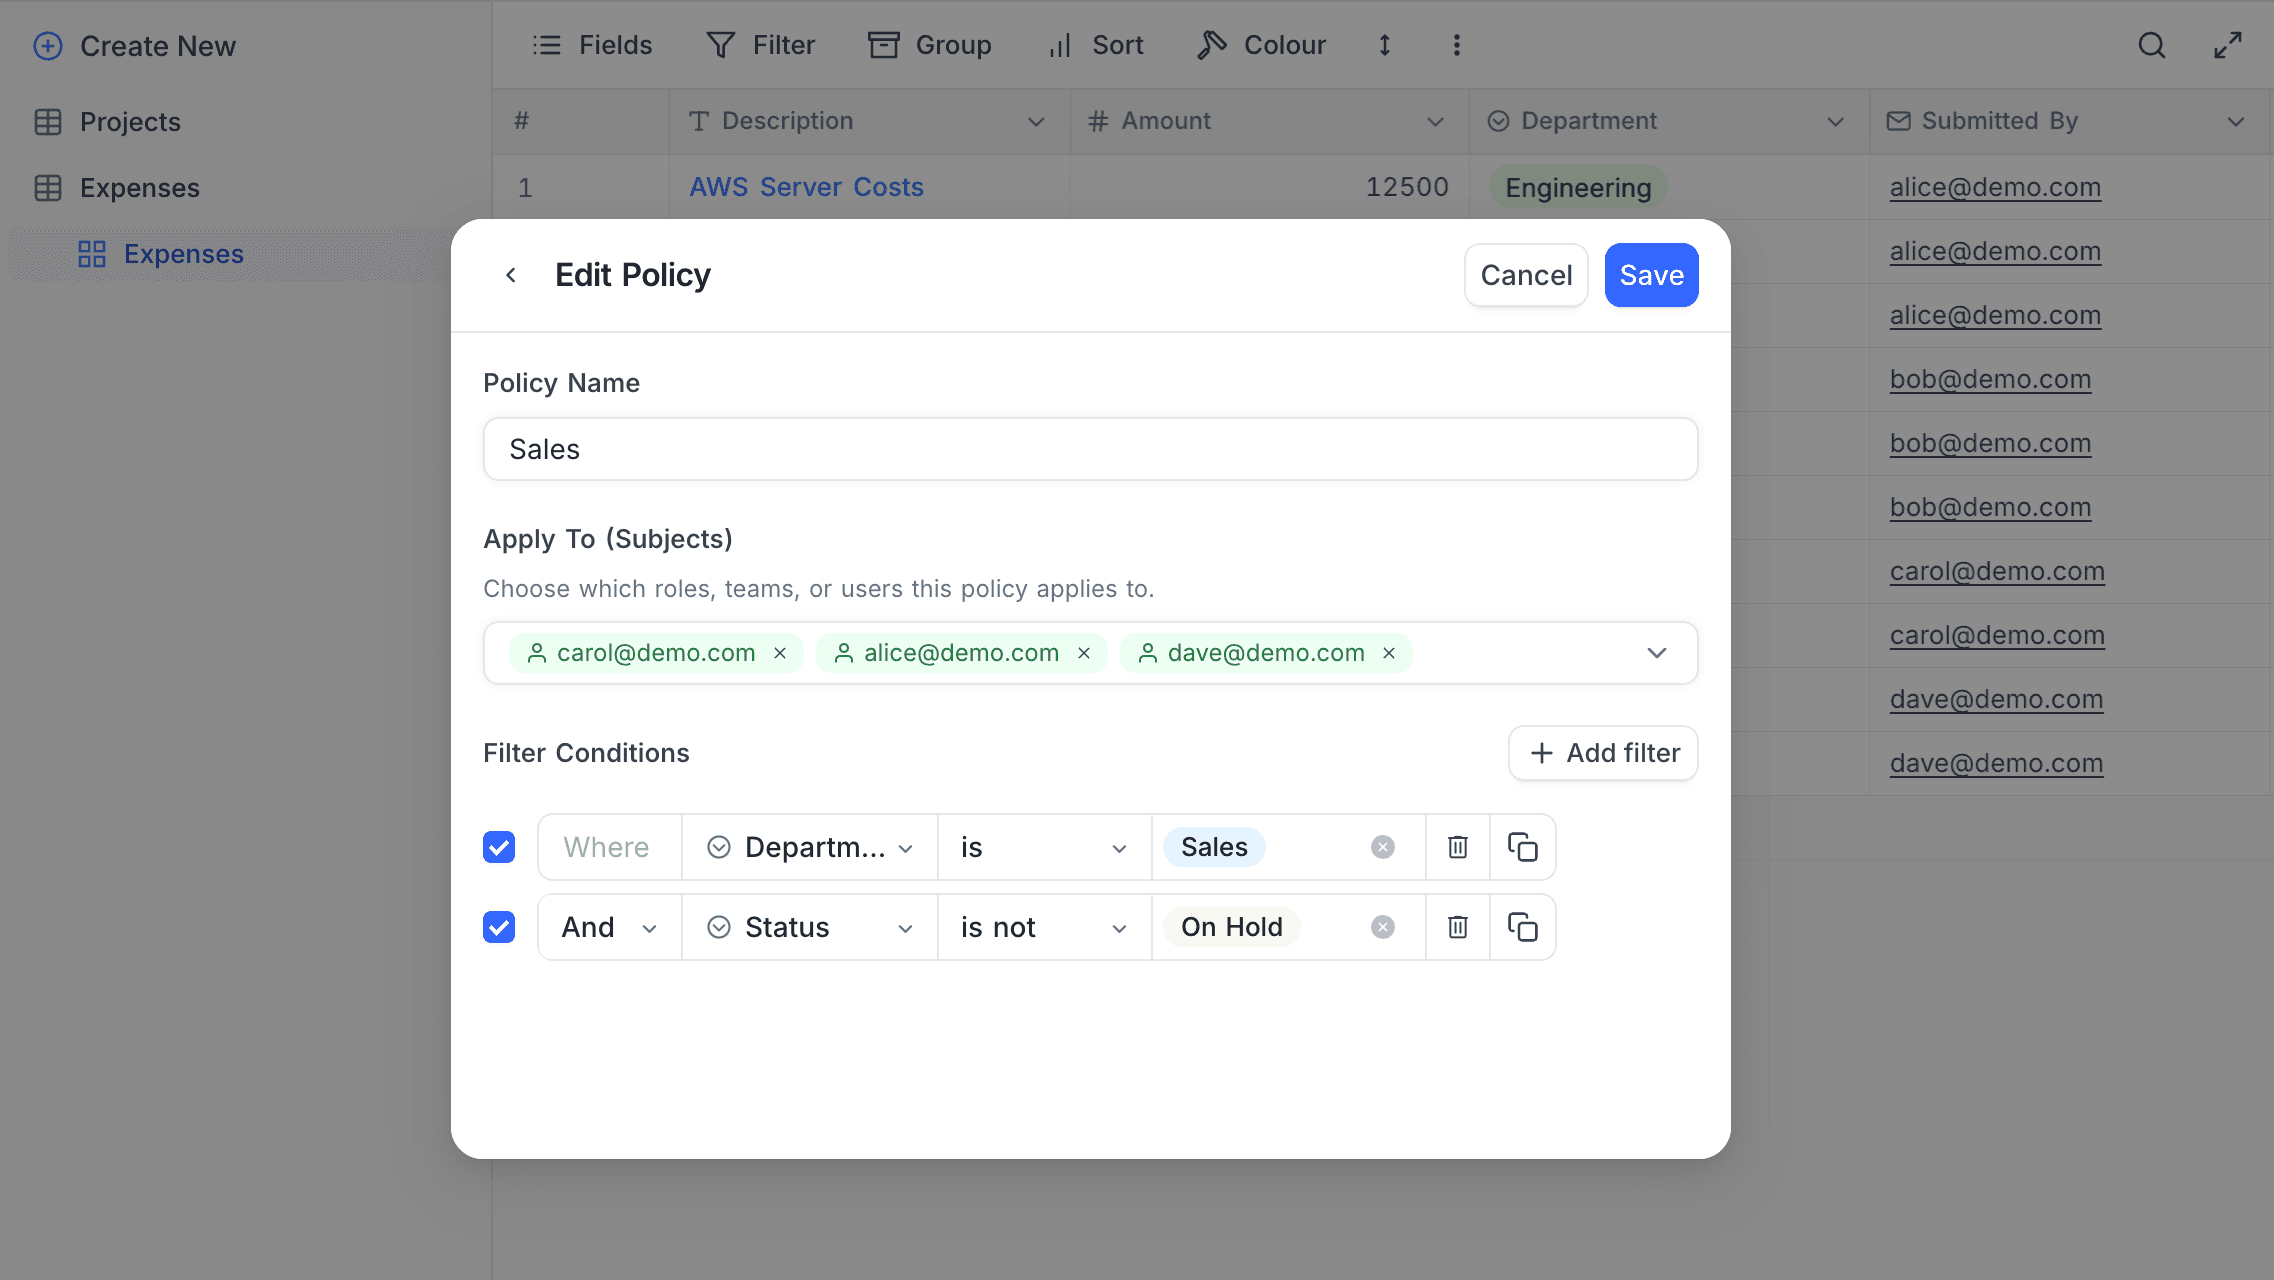
Task: Open search in the table toolbar
Action: coord(2152,45)
